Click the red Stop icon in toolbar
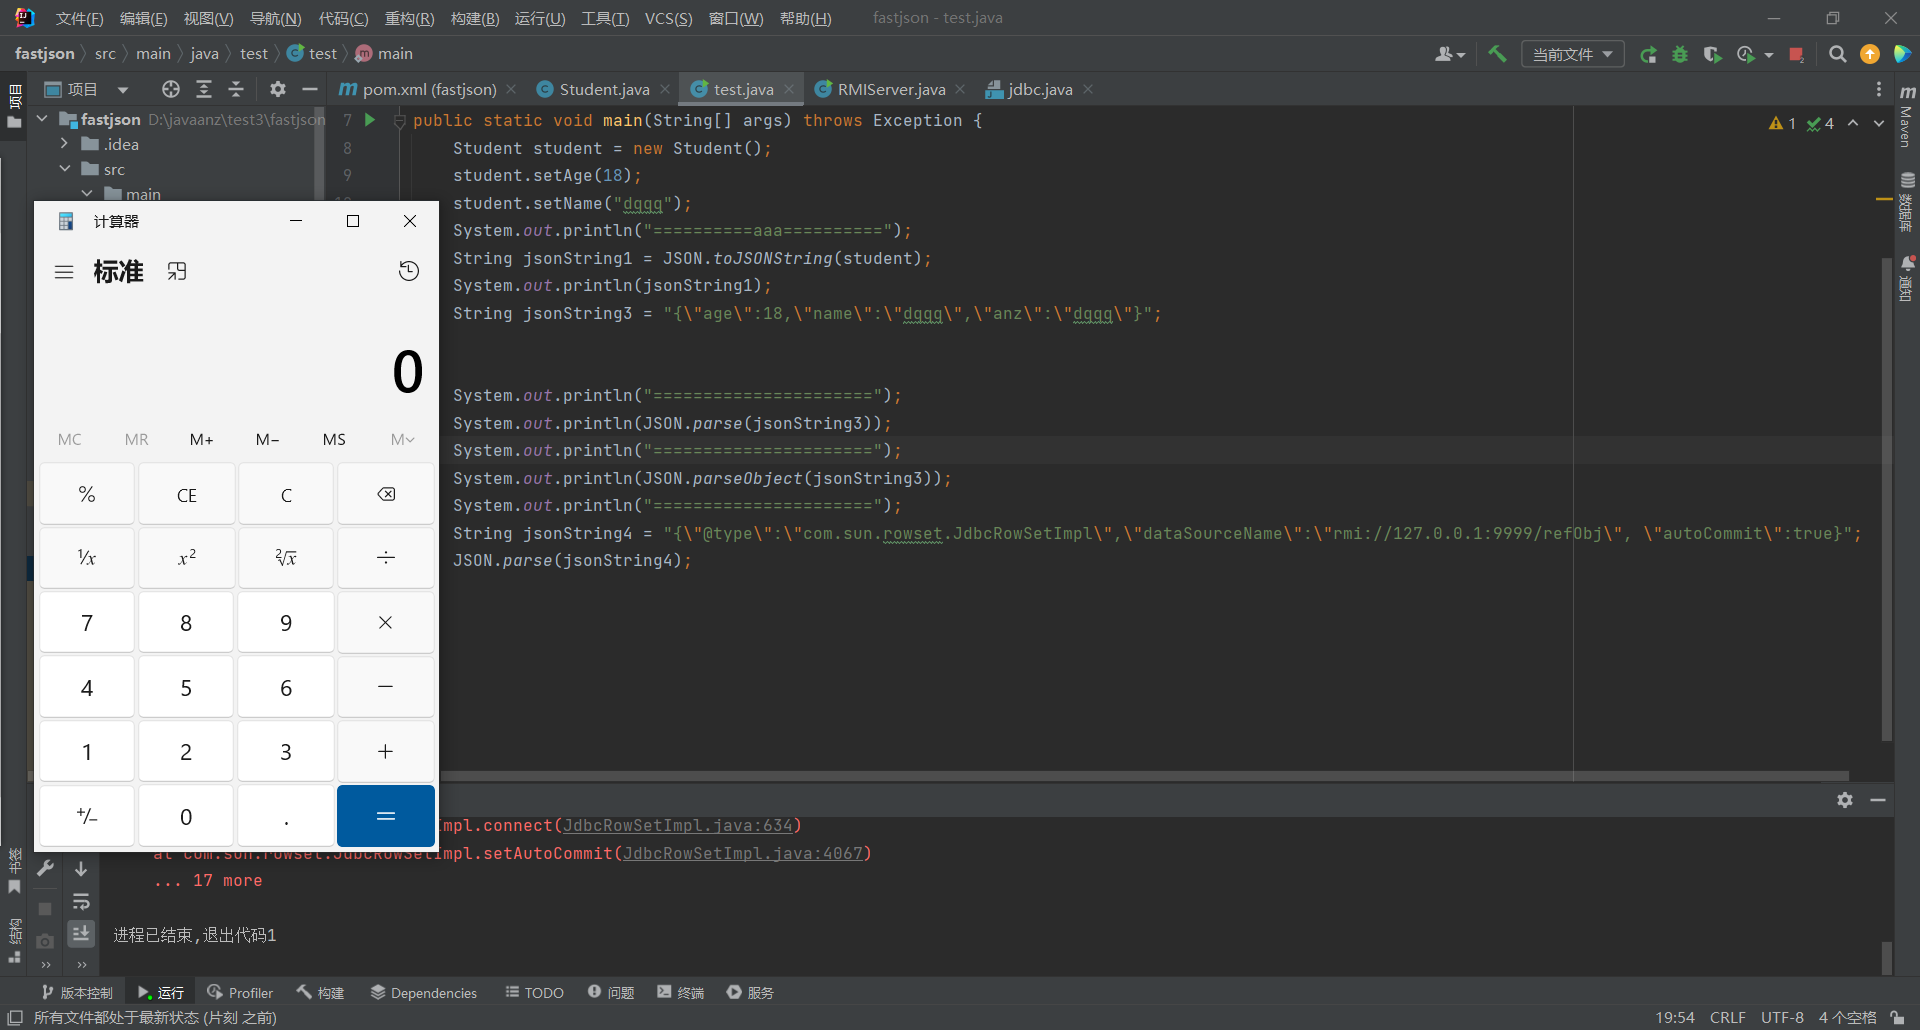The height and width of the screenshot is (1030, 1920). tap(1796, 54)
